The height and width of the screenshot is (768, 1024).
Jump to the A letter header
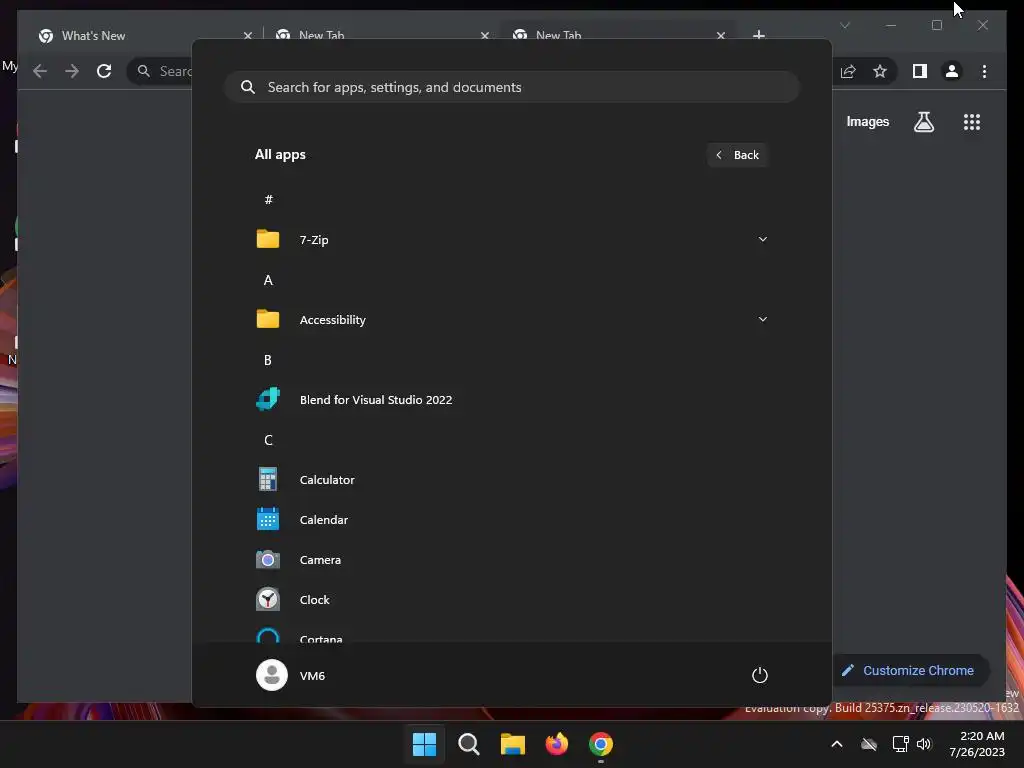(x=268, y=280)
